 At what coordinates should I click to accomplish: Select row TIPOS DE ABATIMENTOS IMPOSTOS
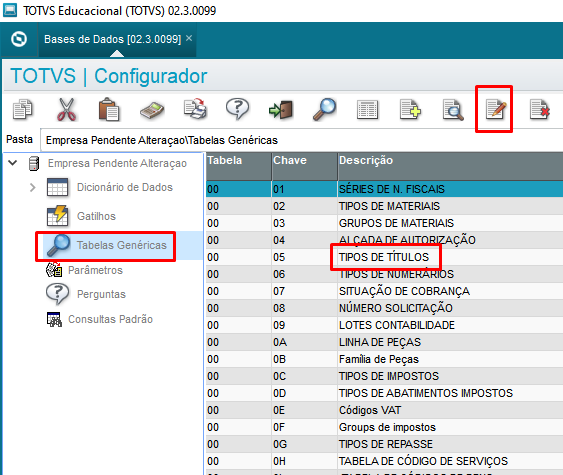click(x=384, y=393)
